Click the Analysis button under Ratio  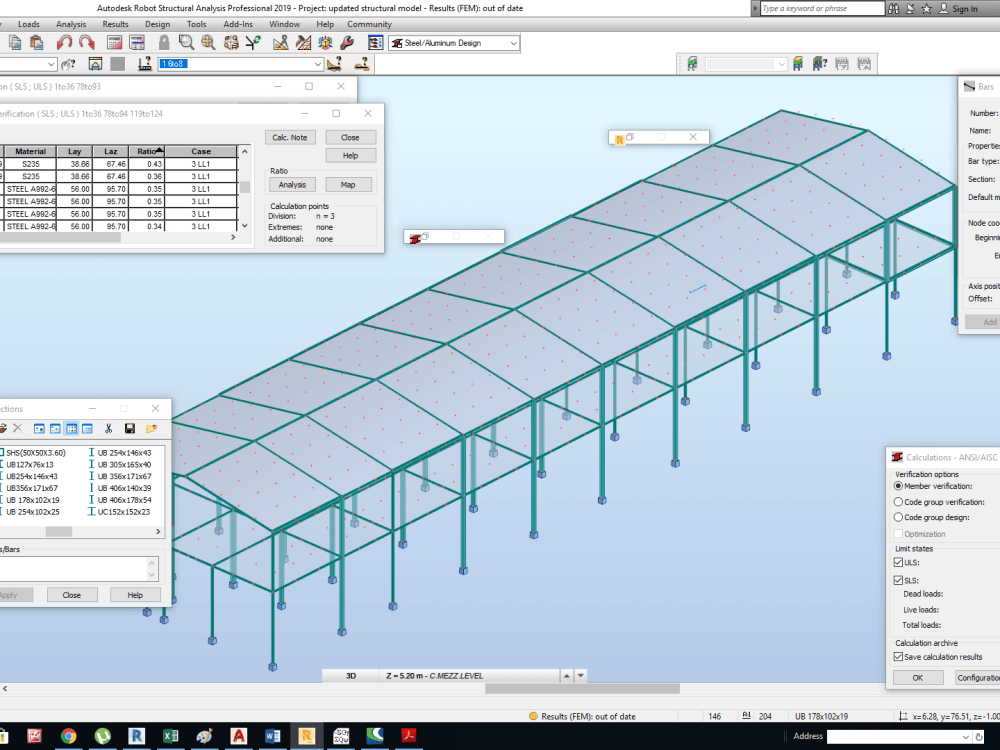292,184
